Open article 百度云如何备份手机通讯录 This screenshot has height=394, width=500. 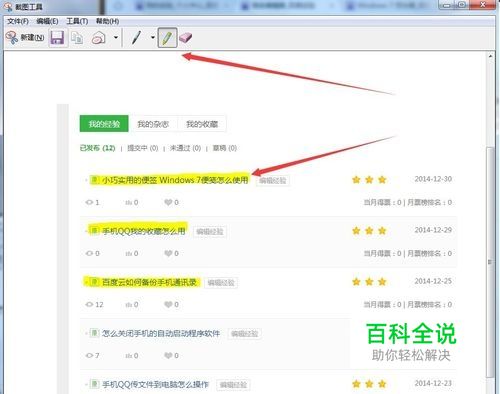coord(149,282)
